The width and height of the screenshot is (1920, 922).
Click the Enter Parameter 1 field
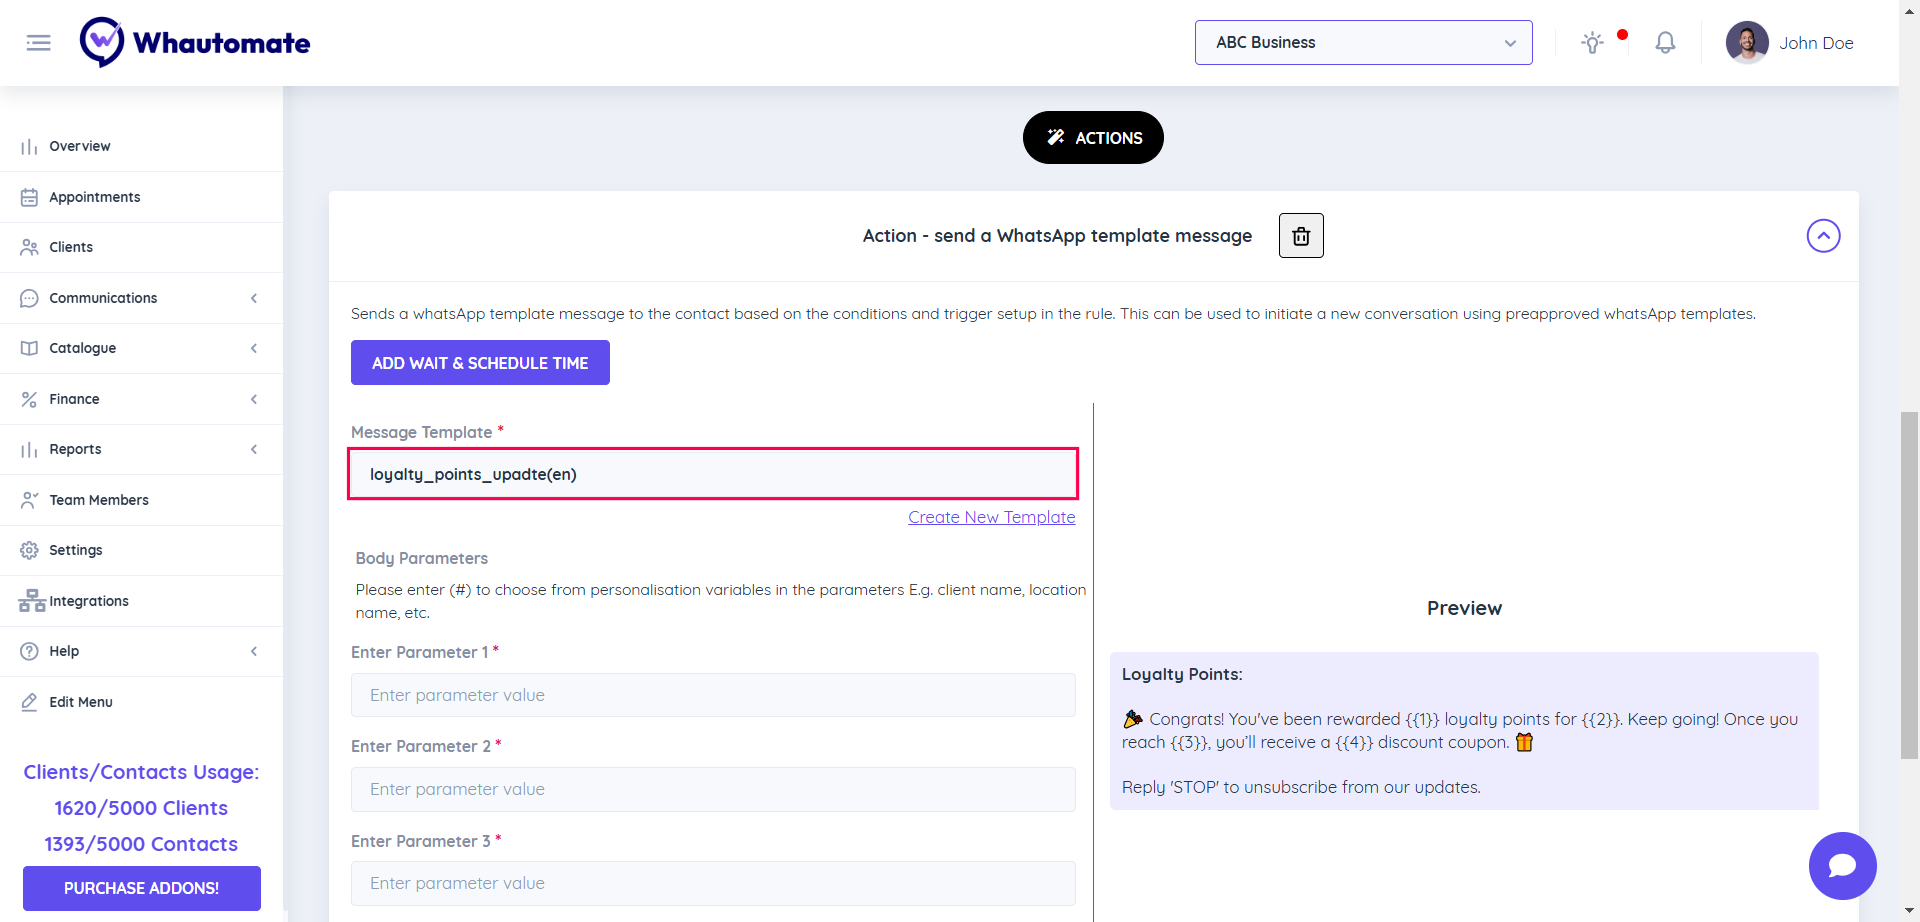click(713, 695)
